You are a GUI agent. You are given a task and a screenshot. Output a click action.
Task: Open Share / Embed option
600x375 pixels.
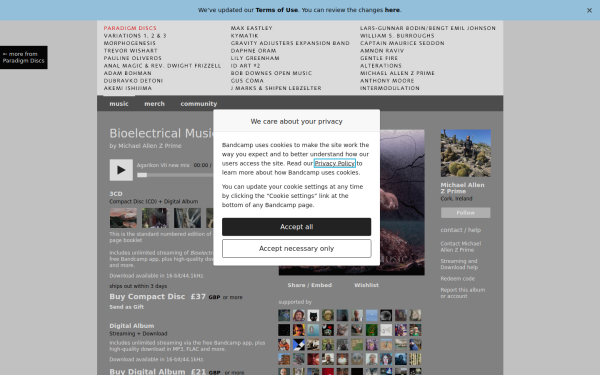310,285
